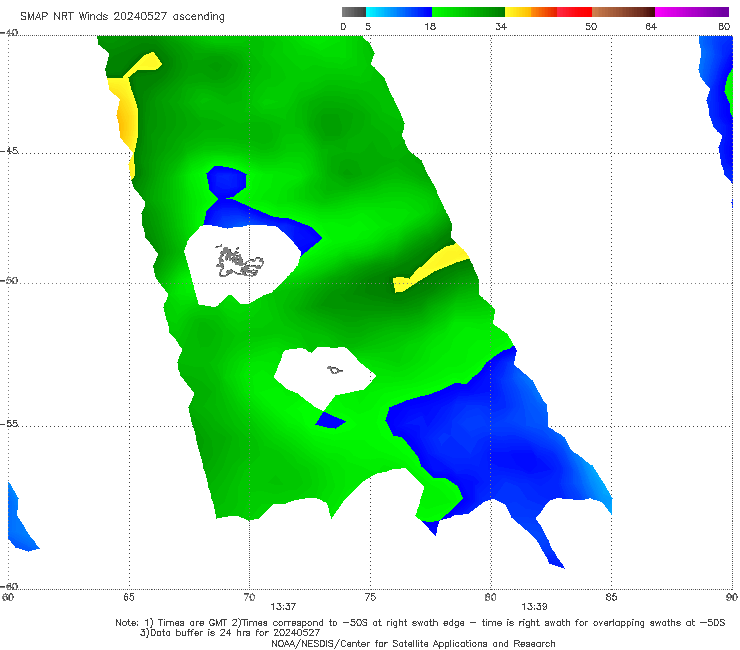Click the 'SMAP NRT Winds 20240527 ascending' title
This screenshot has height=650, width=740.
pyautogui.click(x=122, y=17)
